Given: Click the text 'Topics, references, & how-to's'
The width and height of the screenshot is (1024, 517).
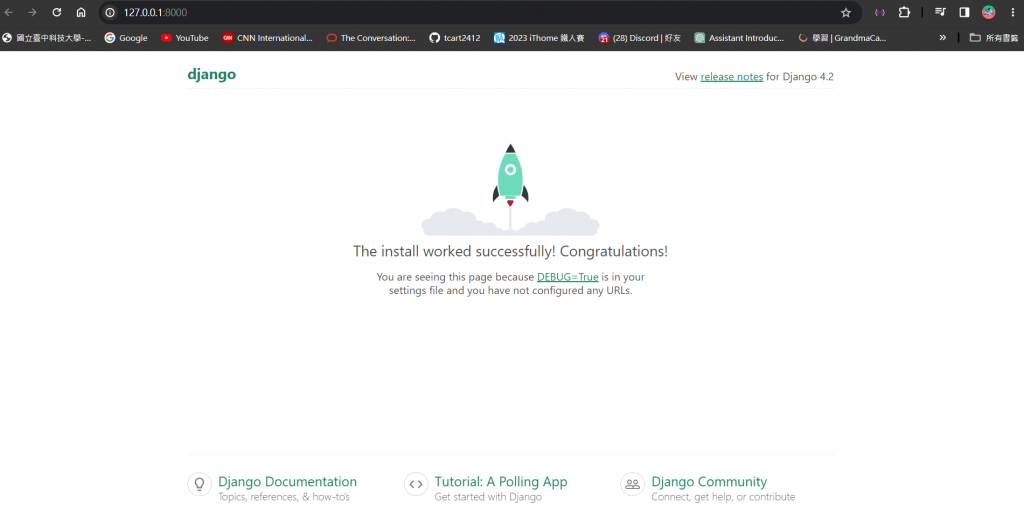Looking at the screenshot, I should (x=284, y=497).
